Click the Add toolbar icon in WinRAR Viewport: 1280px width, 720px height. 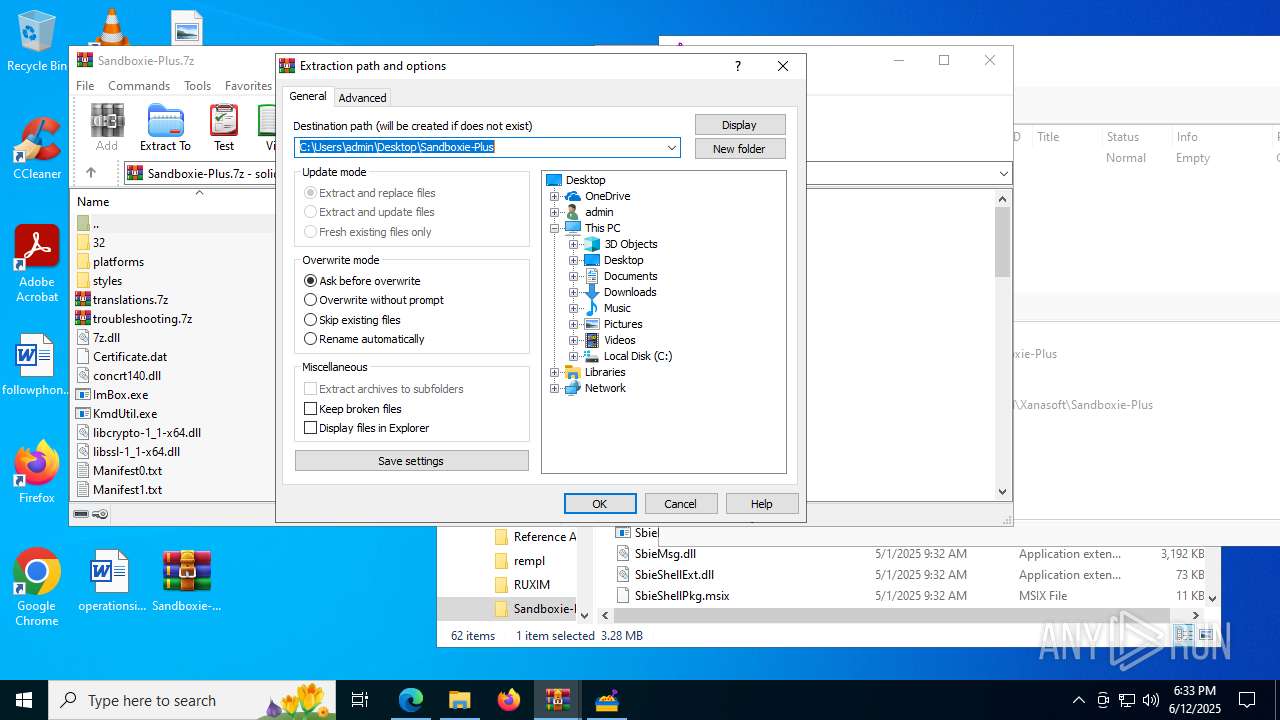(107, 128)
